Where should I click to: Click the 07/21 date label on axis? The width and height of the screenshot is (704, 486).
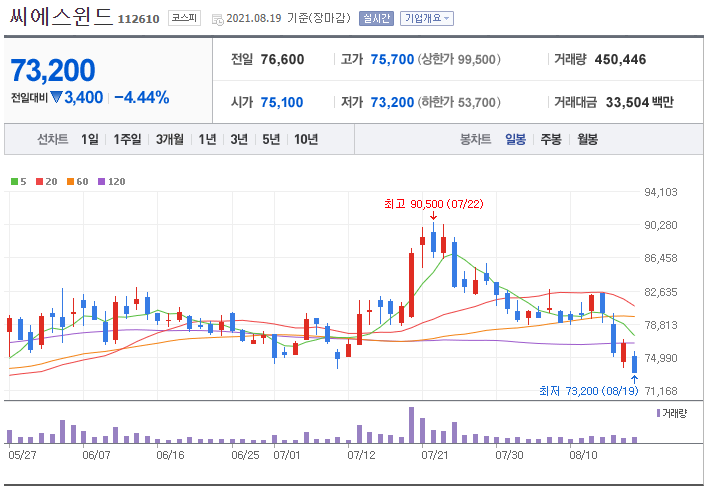coord(435,455)
